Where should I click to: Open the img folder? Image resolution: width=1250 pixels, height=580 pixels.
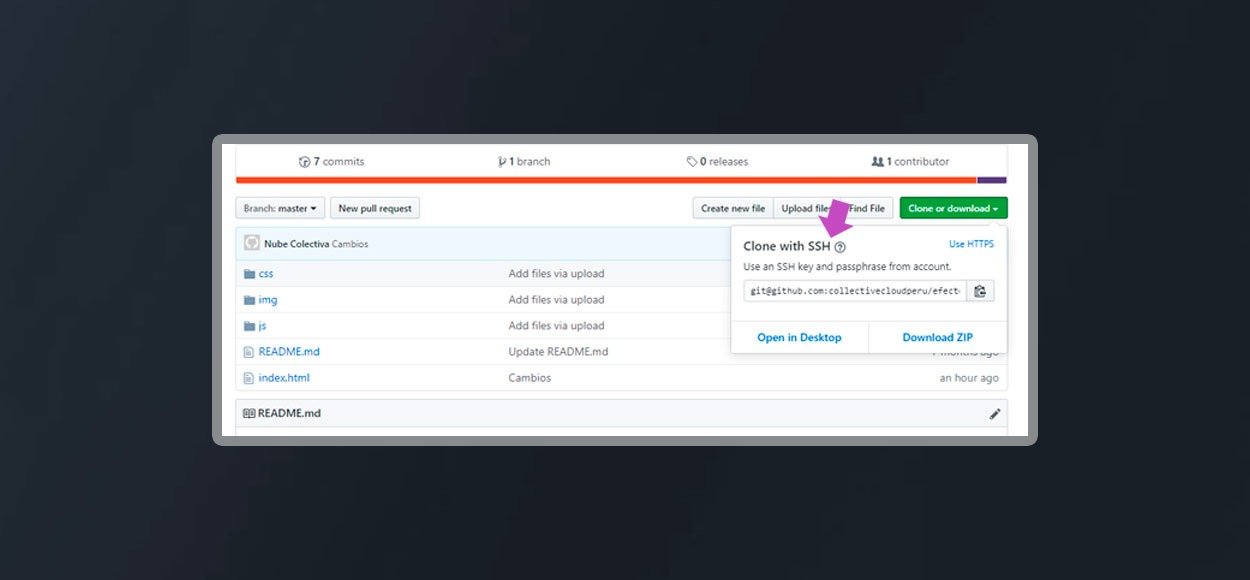pos(268,300)
